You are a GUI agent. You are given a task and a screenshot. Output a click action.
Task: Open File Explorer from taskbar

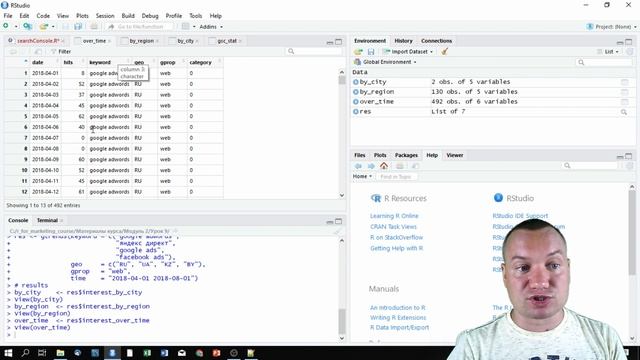[60, 353]
